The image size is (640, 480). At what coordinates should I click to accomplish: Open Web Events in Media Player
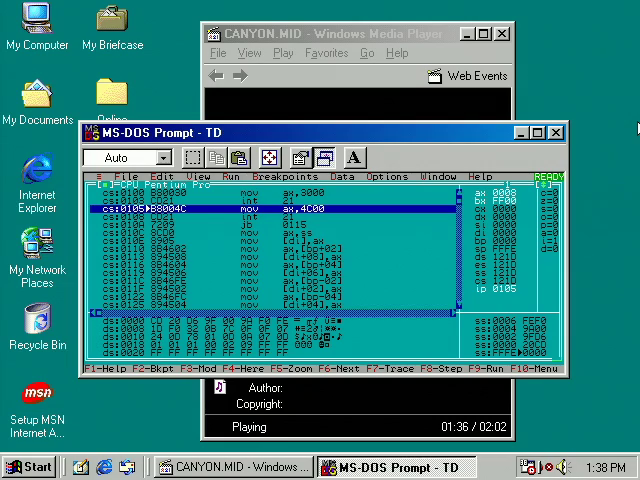[x=467, y=76]
